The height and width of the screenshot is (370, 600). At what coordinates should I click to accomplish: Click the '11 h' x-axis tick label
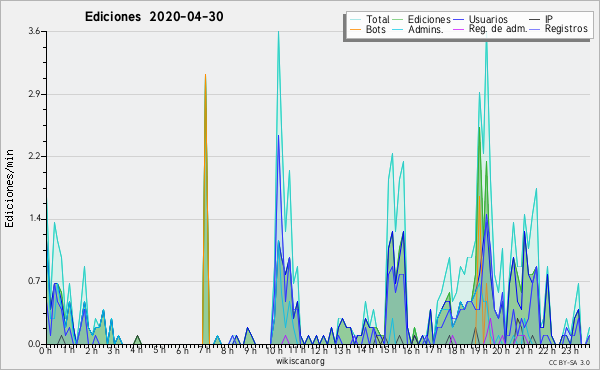pos(296,351)
